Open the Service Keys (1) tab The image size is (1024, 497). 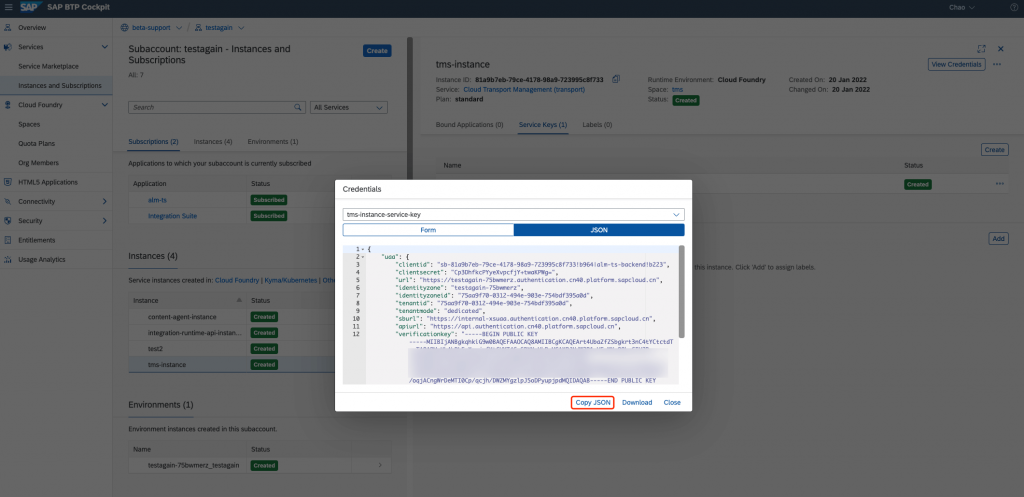(x=543, y=124)
